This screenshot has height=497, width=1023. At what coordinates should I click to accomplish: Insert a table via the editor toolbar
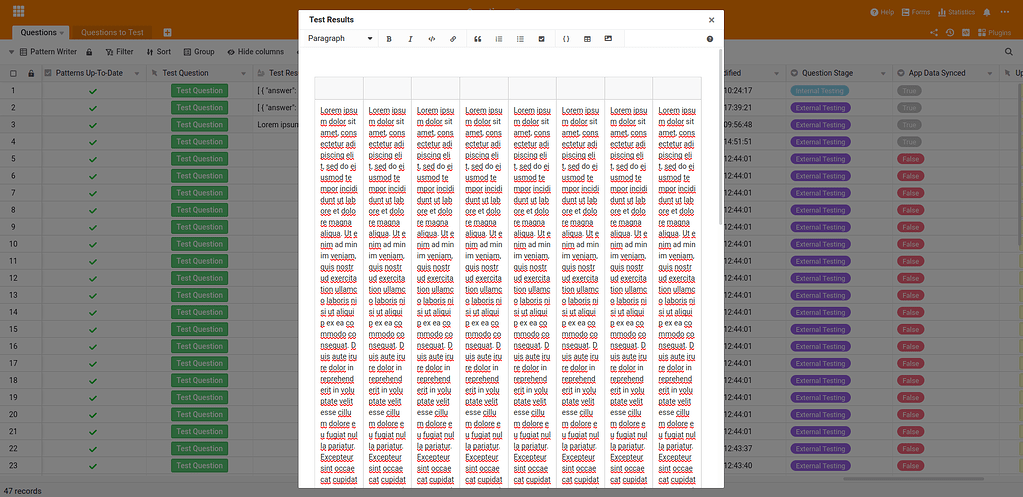coord(587,39)
